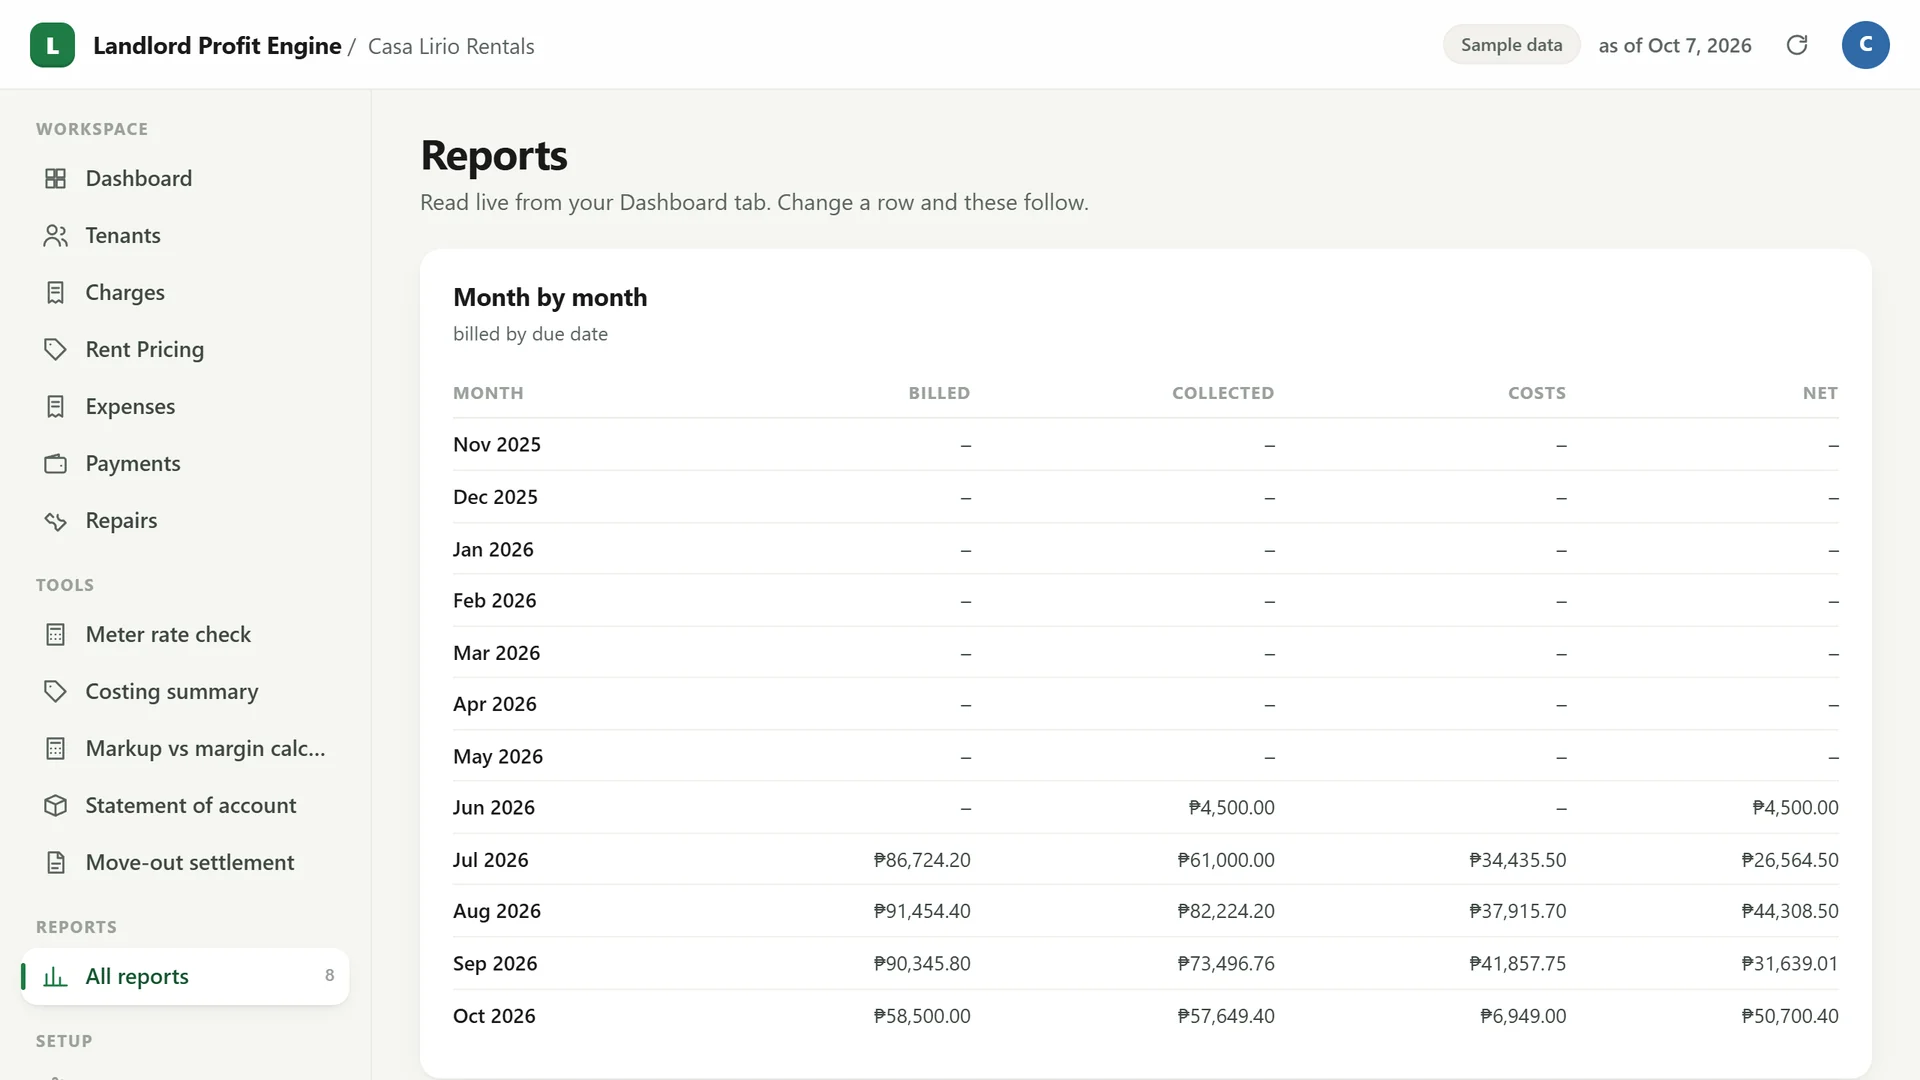The height and width of the screenshot is (1080, 1920).
Task: Navigate to Payments
Action: pyautogui.click(x=185, y=463)
